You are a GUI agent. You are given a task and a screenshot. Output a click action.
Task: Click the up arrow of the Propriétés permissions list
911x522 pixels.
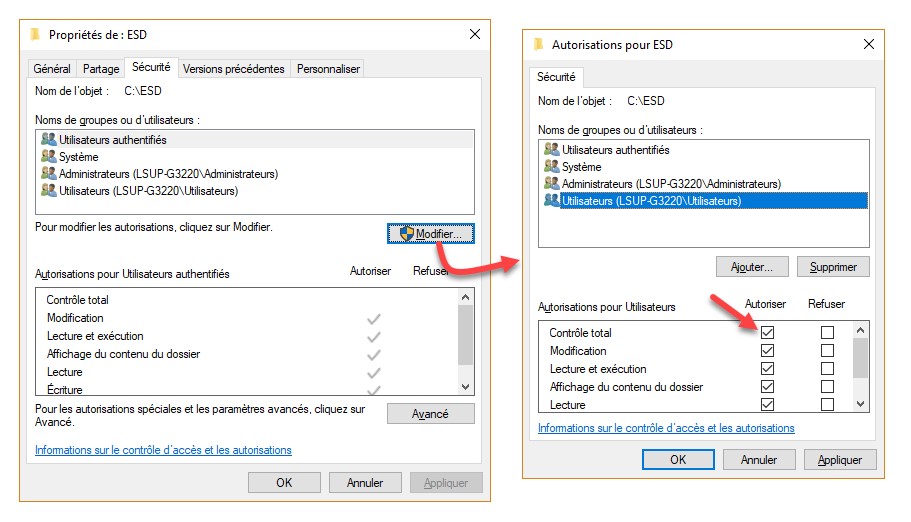click(465, 298)
